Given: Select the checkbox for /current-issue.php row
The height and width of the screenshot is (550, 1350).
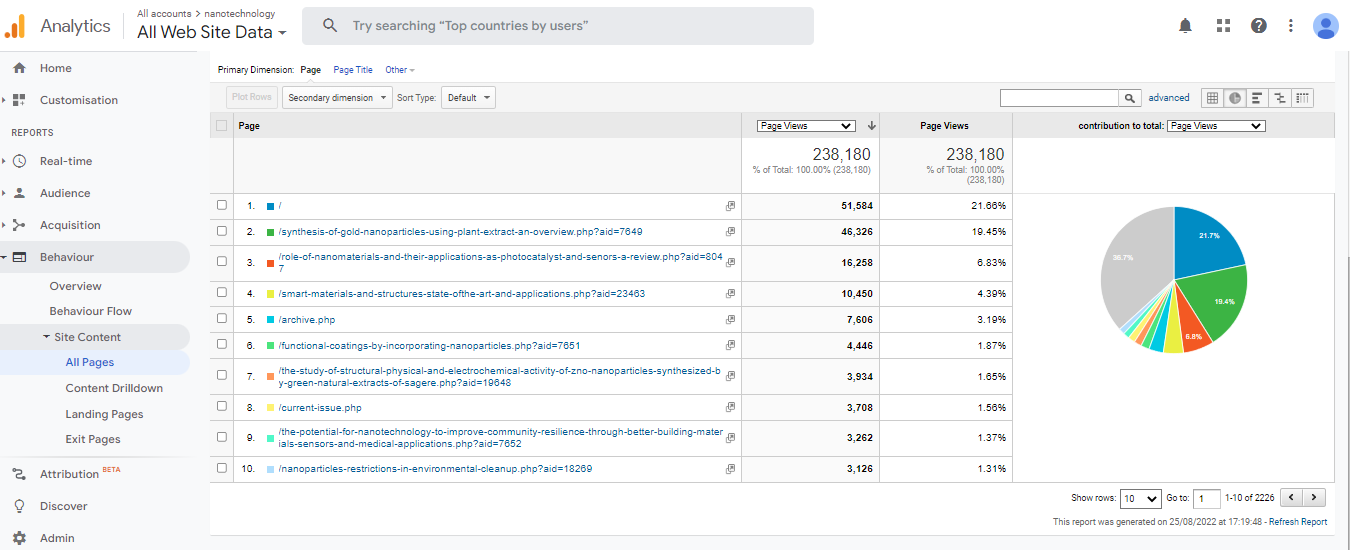Looking at the screenshot, I should click(x=222, y=408).
